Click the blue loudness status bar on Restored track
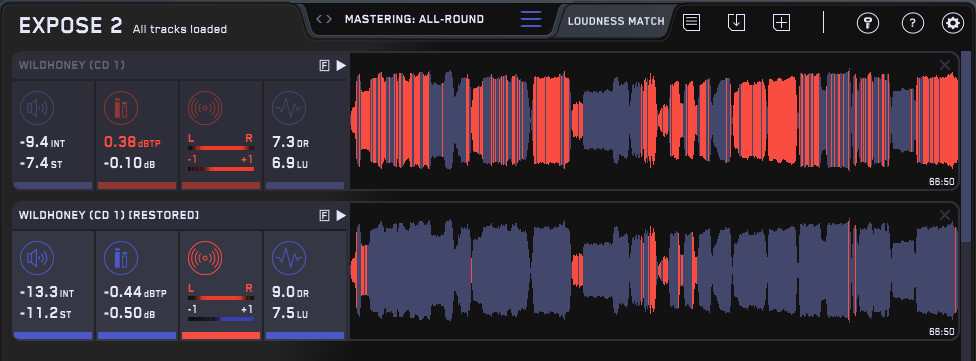The image size is (976, 361). click(x=53, y=335)
